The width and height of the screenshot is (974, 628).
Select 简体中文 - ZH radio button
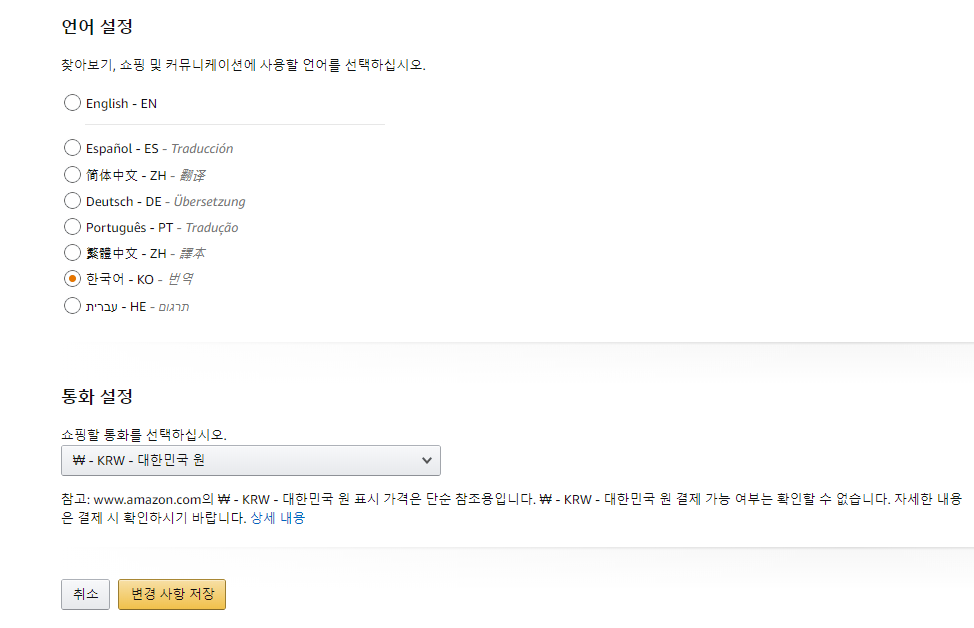tap(72, 175)
